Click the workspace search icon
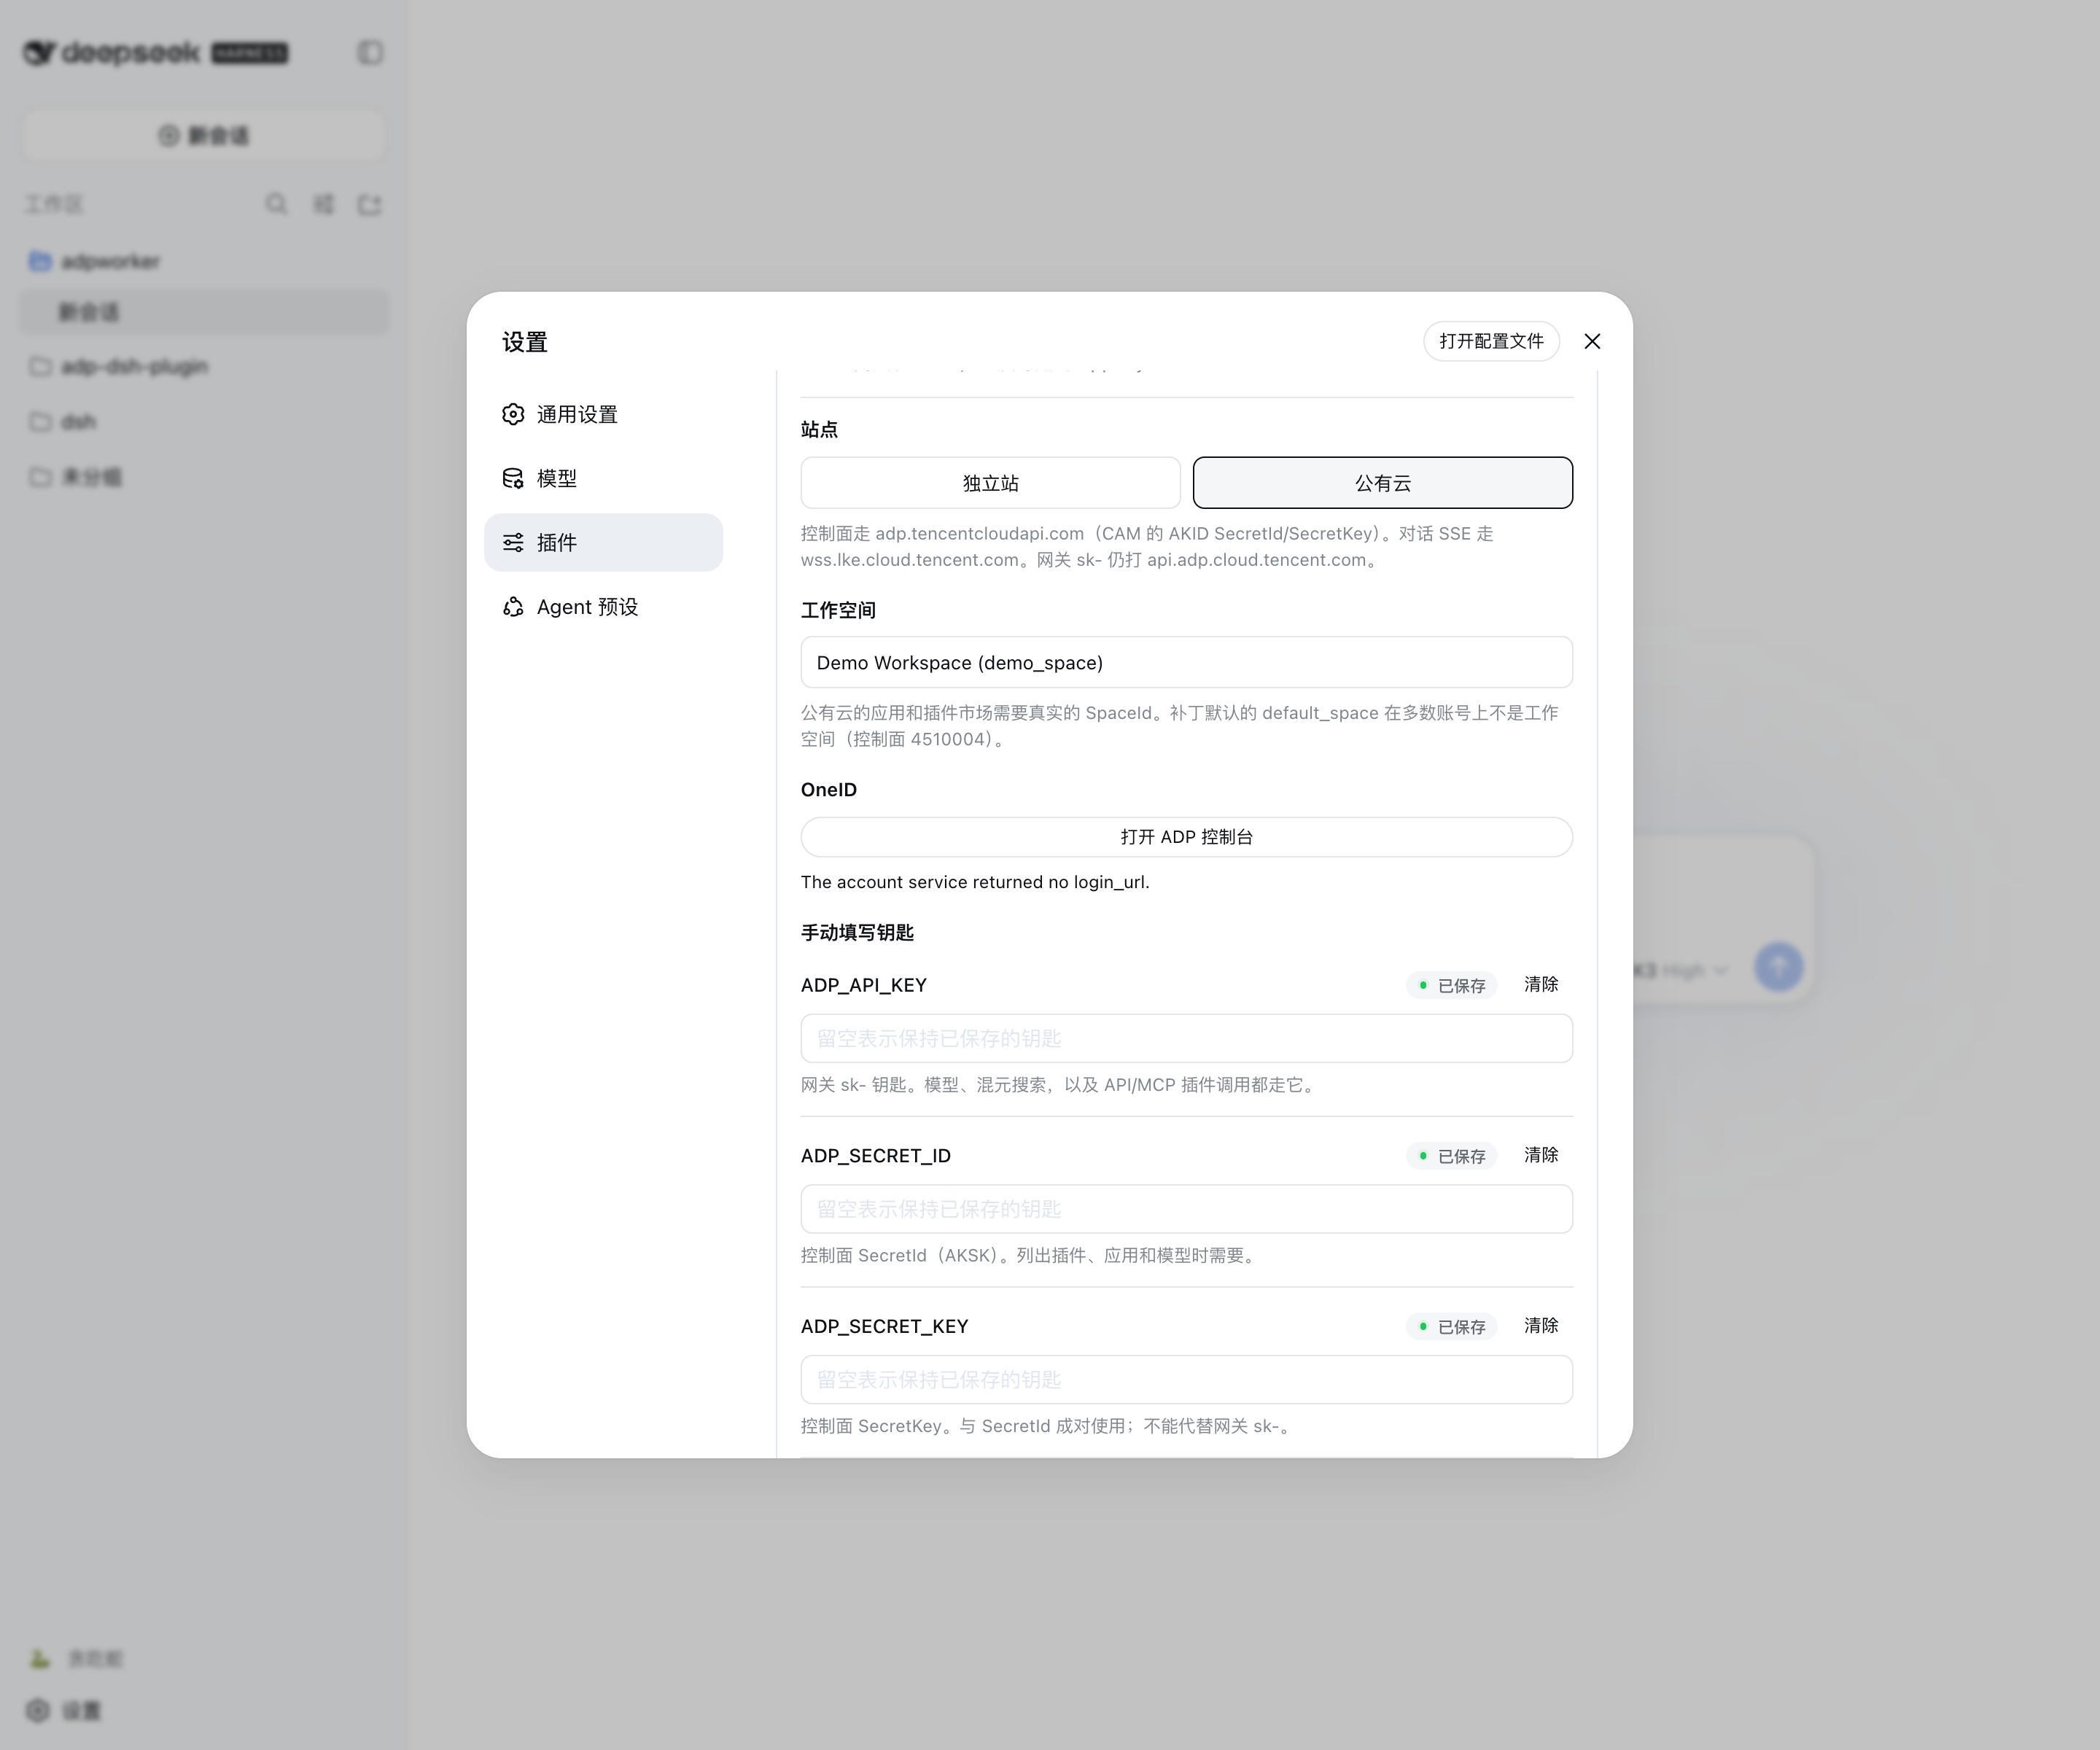The width and height of the screenshot is (2100, 1750). coord(276,204)
